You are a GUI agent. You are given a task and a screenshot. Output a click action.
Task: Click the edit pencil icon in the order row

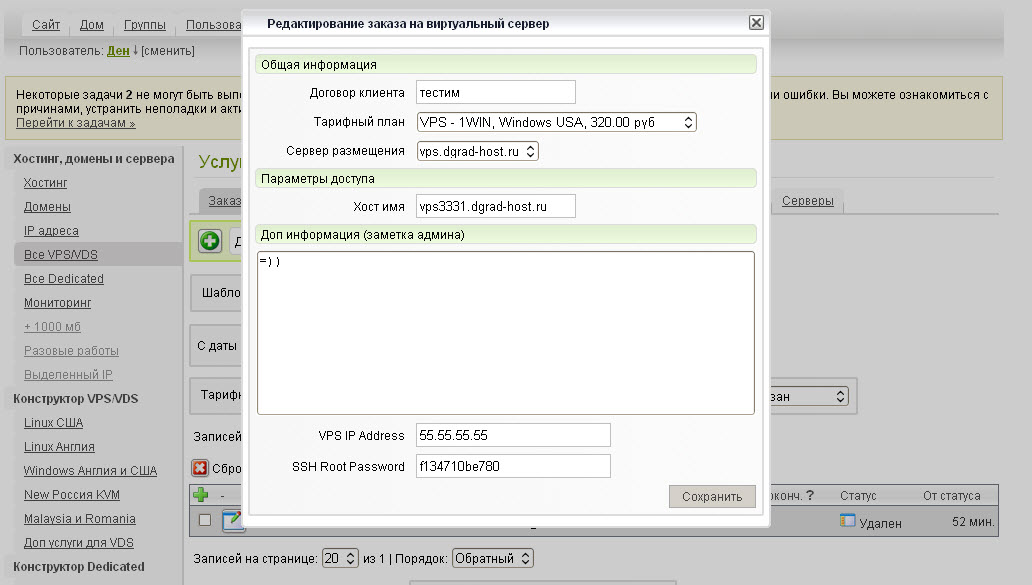[232, 520]
